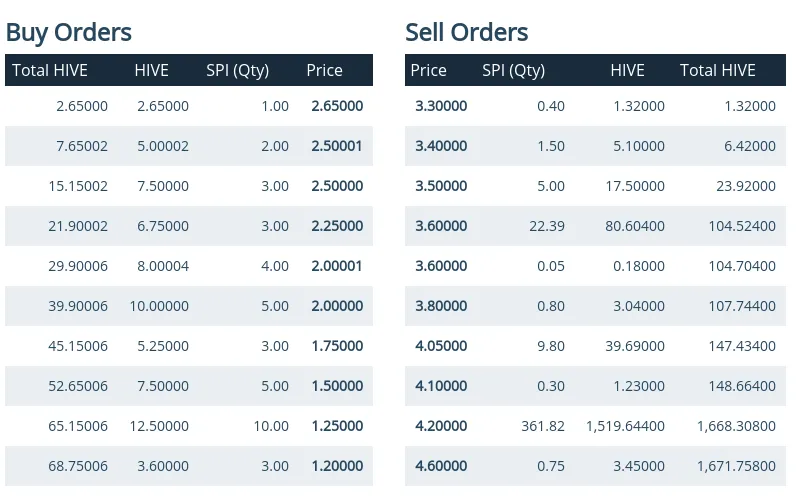This screenshot has width=806, height=498.
Task: Select the 1,519.64400 HIVE amount
Action: point(625,426)
